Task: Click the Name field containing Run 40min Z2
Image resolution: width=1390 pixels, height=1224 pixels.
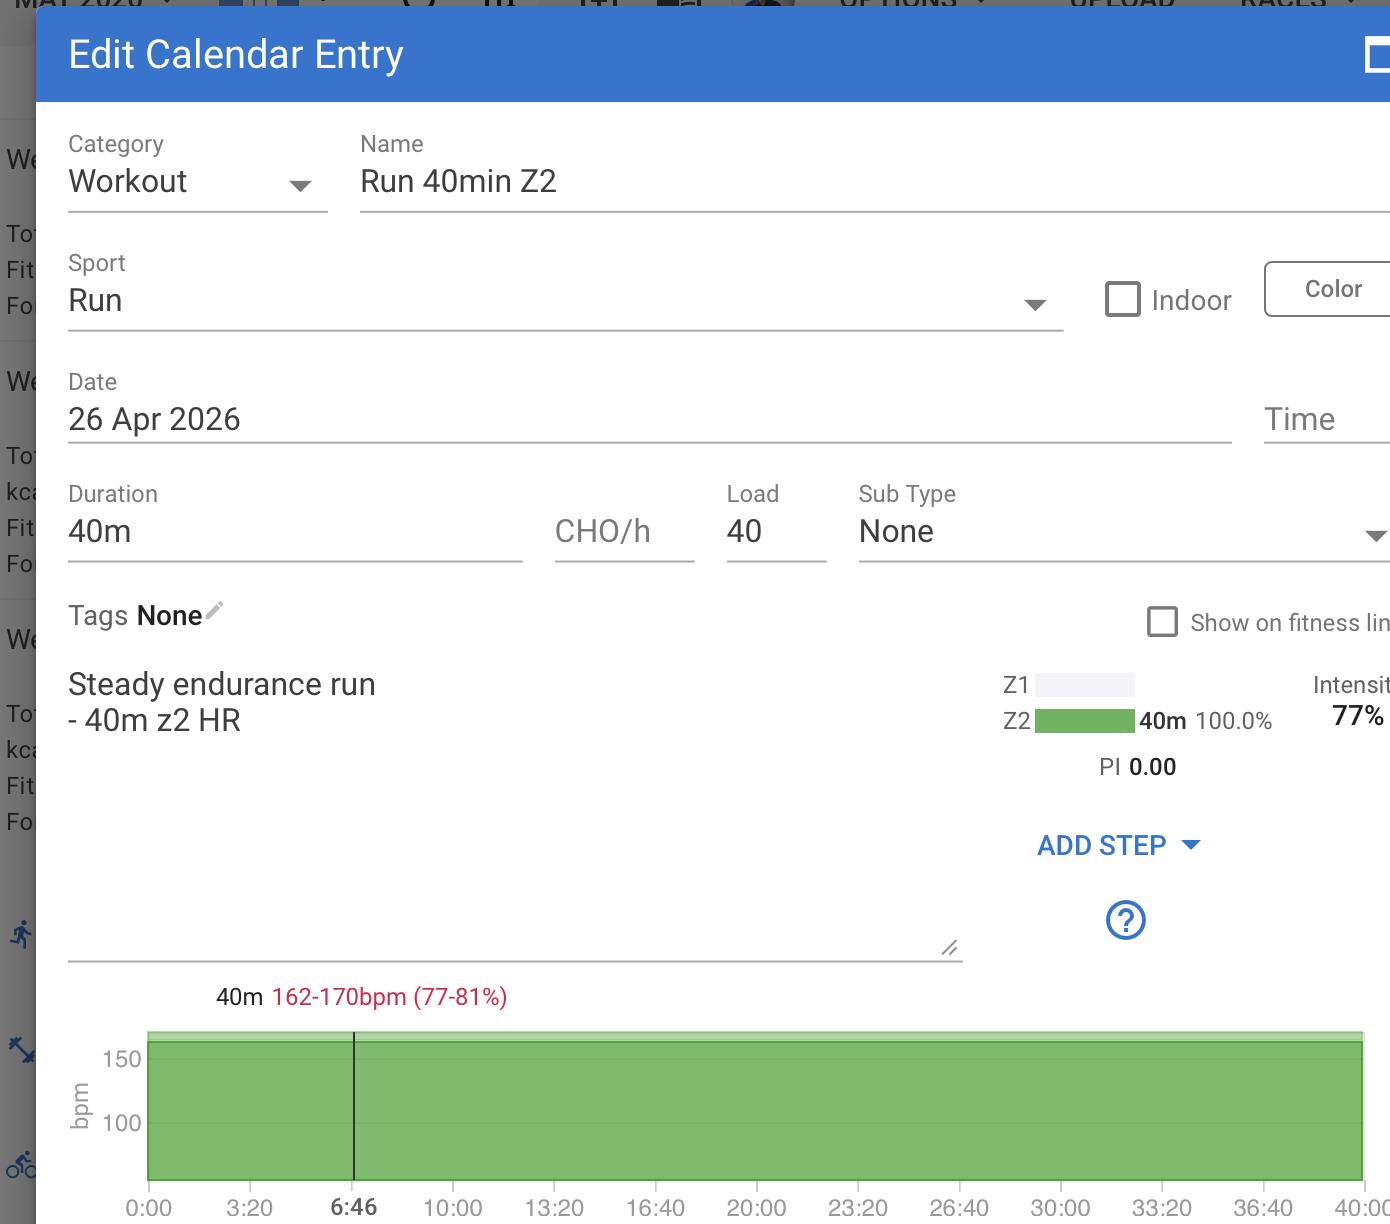Action: [875, 182]
